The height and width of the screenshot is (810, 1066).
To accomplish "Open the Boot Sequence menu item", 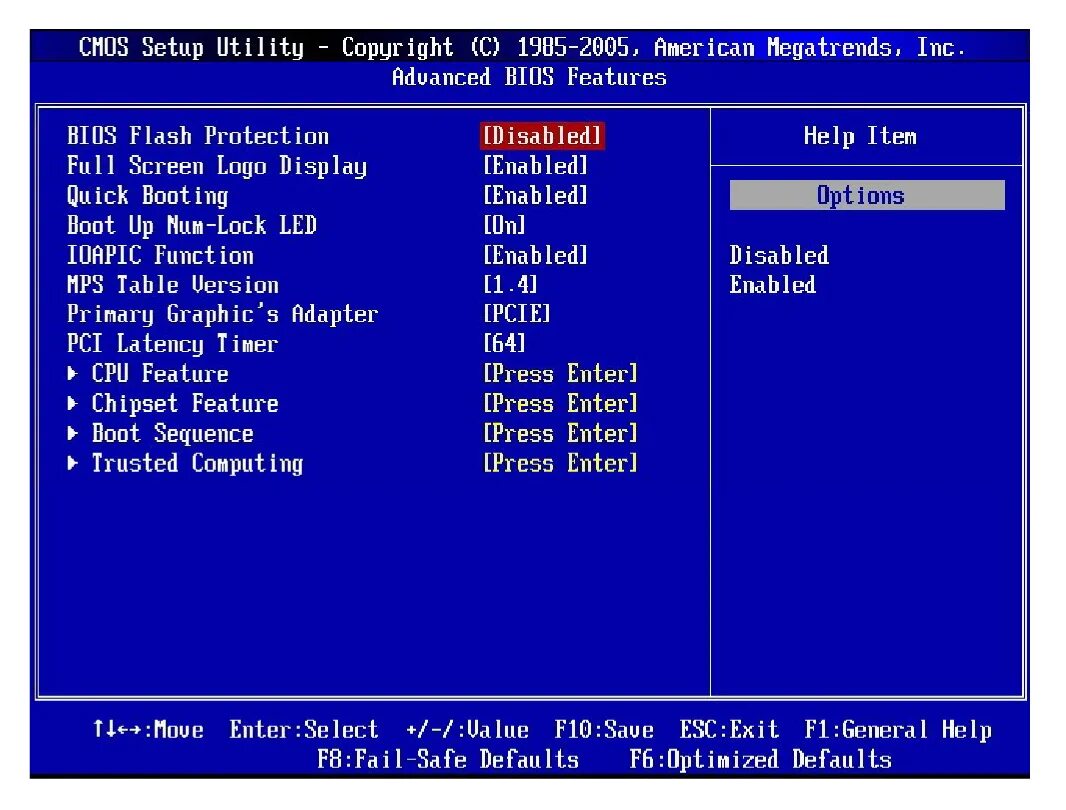I will tap(173, 434).
